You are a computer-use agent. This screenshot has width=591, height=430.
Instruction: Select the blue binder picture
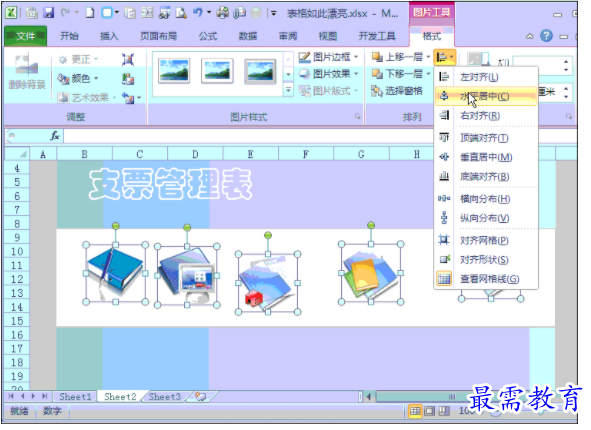tap(115, 273)
